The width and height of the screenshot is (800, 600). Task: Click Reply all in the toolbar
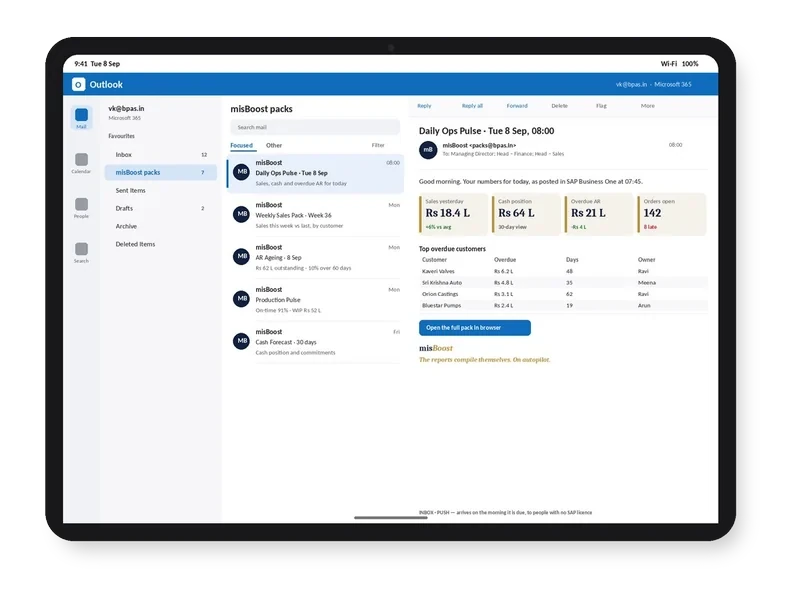(472, 106)
